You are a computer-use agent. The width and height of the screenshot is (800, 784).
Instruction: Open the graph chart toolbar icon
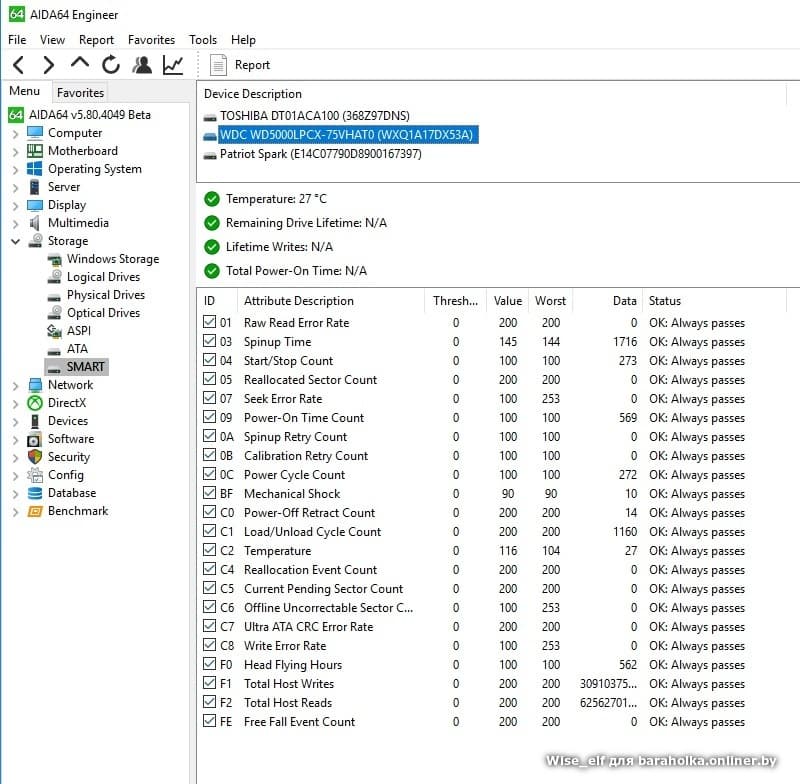pos(173,65)
